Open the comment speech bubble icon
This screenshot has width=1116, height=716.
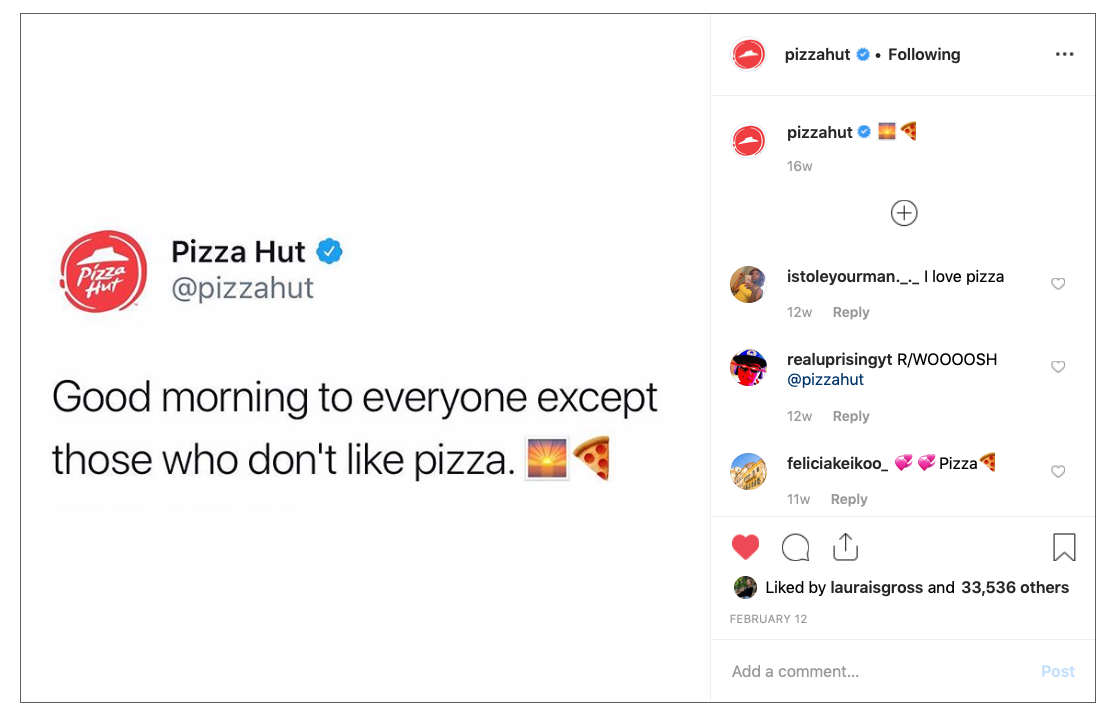pyautogui.click(x=795, y=547)
